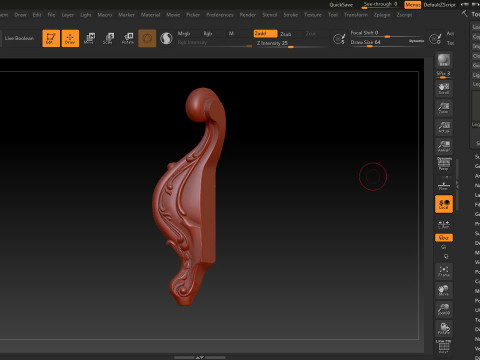
Task: Click the sculptris pro swirl icon
Action: pos(166,38)
